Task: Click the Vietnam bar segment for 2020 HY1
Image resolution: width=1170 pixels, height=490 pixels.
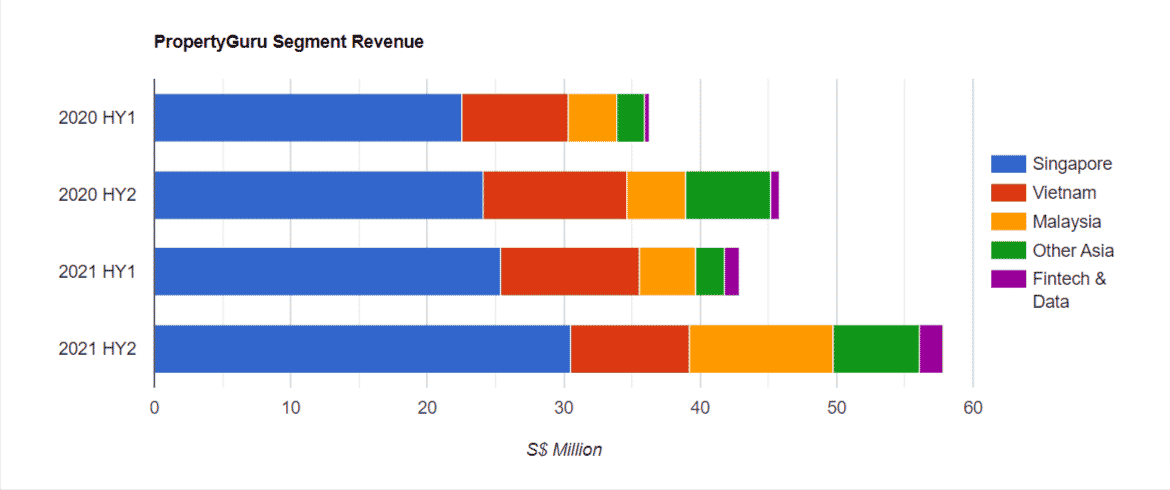Action: pyautogui.click(x=515, y=118)
